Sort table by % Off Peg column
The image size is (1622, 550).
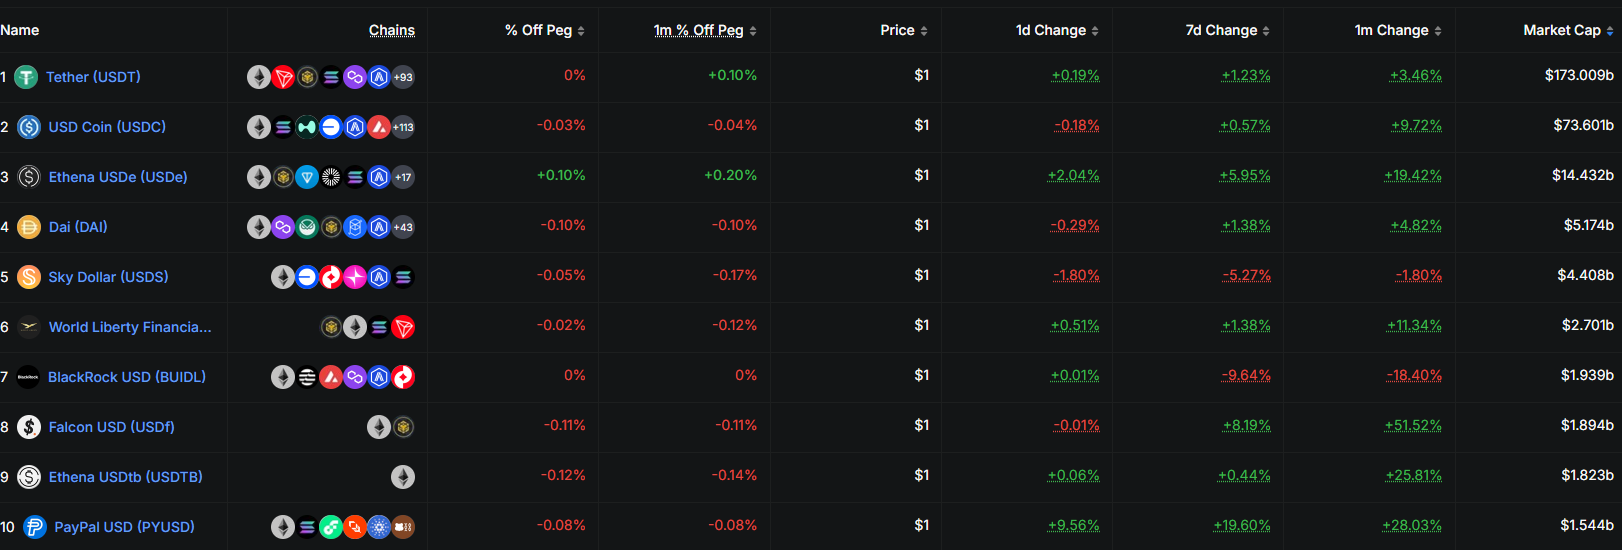pos(545,30)
